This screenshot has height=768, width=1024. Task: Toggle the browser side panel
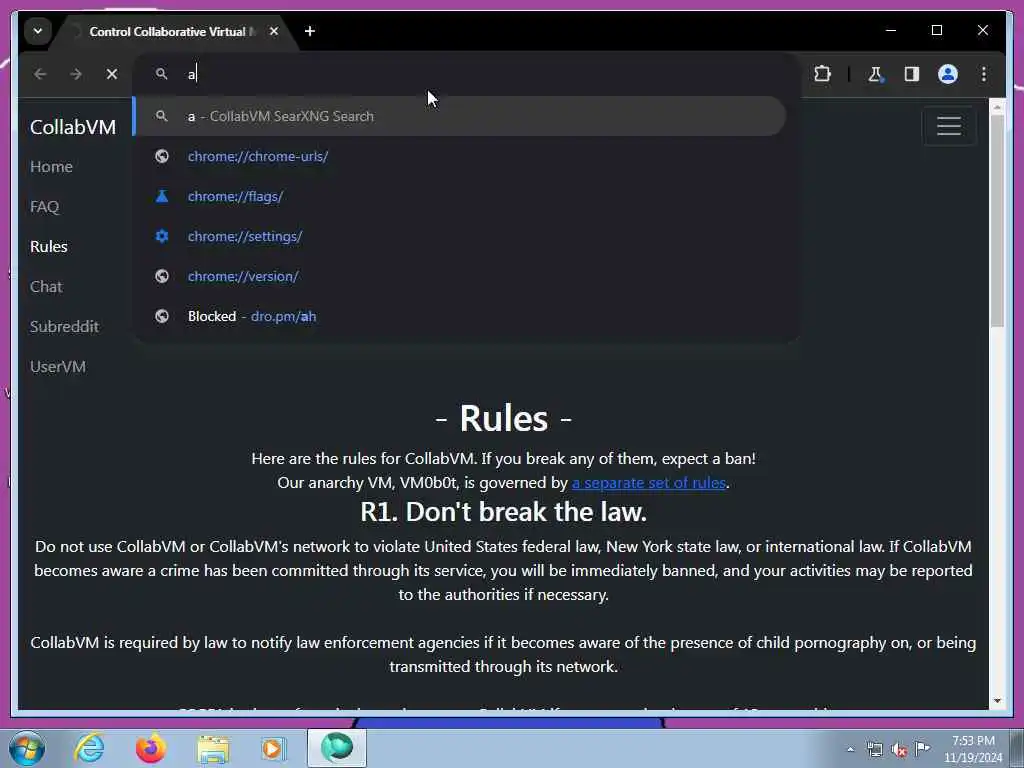tap(912, 74)
